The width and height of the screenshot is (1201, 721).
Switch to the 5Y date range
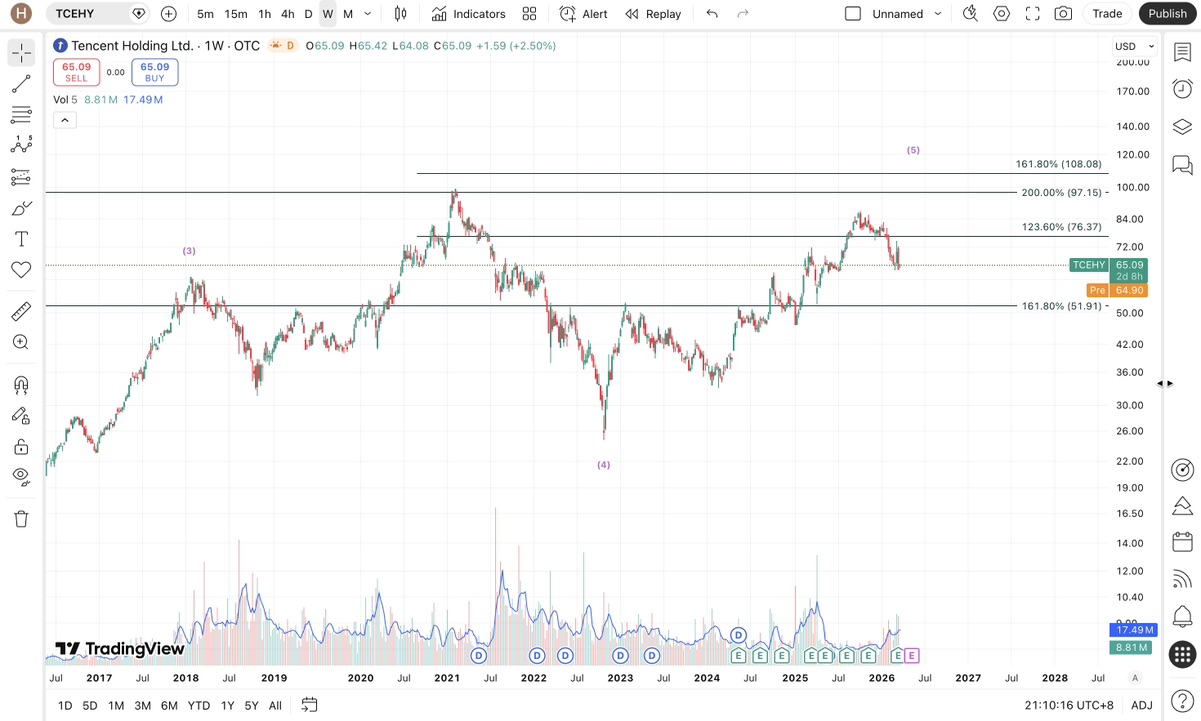[x=252, y=705]
